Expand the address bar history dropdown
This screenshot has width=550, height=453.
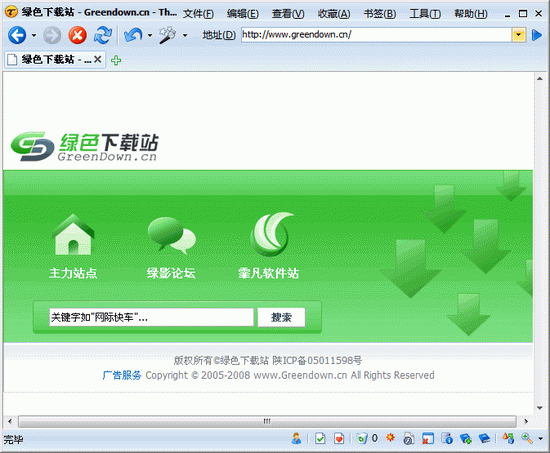(518, 35)
